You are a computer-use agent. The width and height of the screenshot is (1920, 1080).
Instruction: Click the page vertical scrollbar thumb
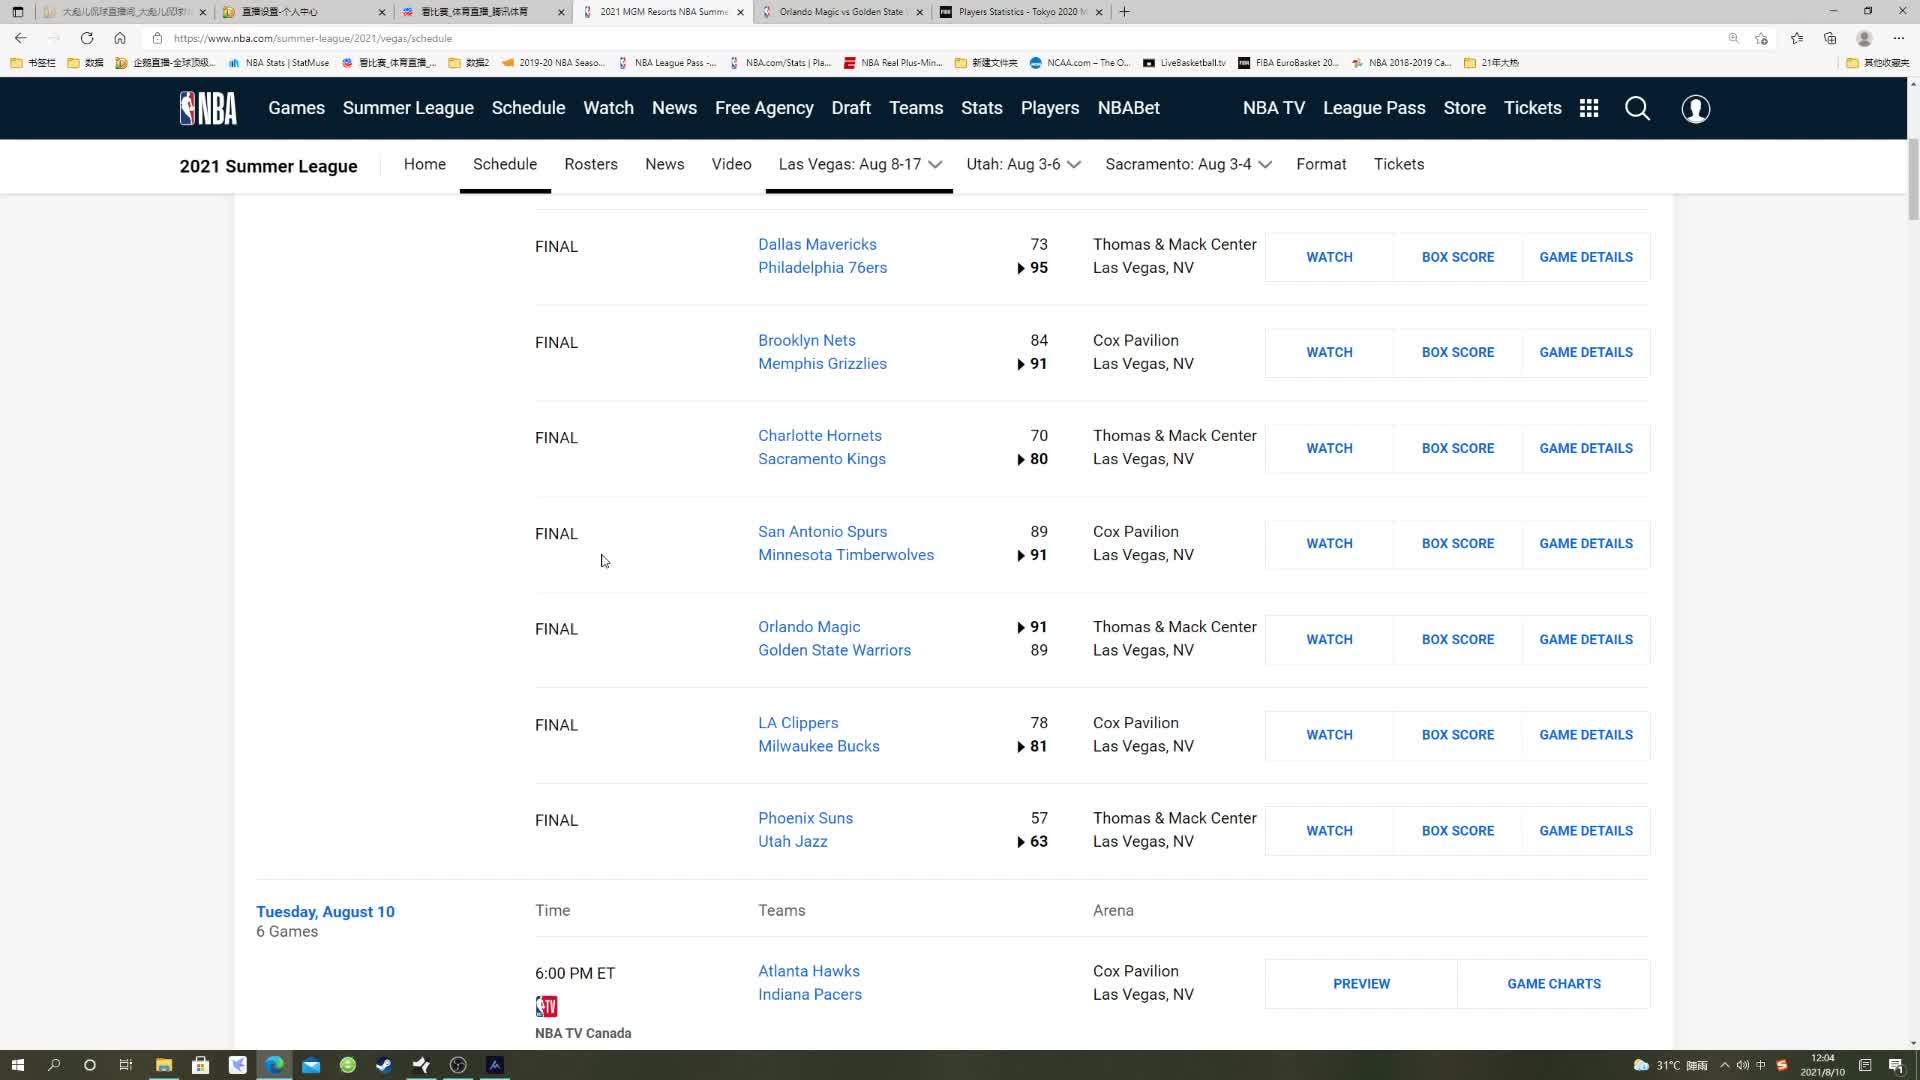[1913, 178]
